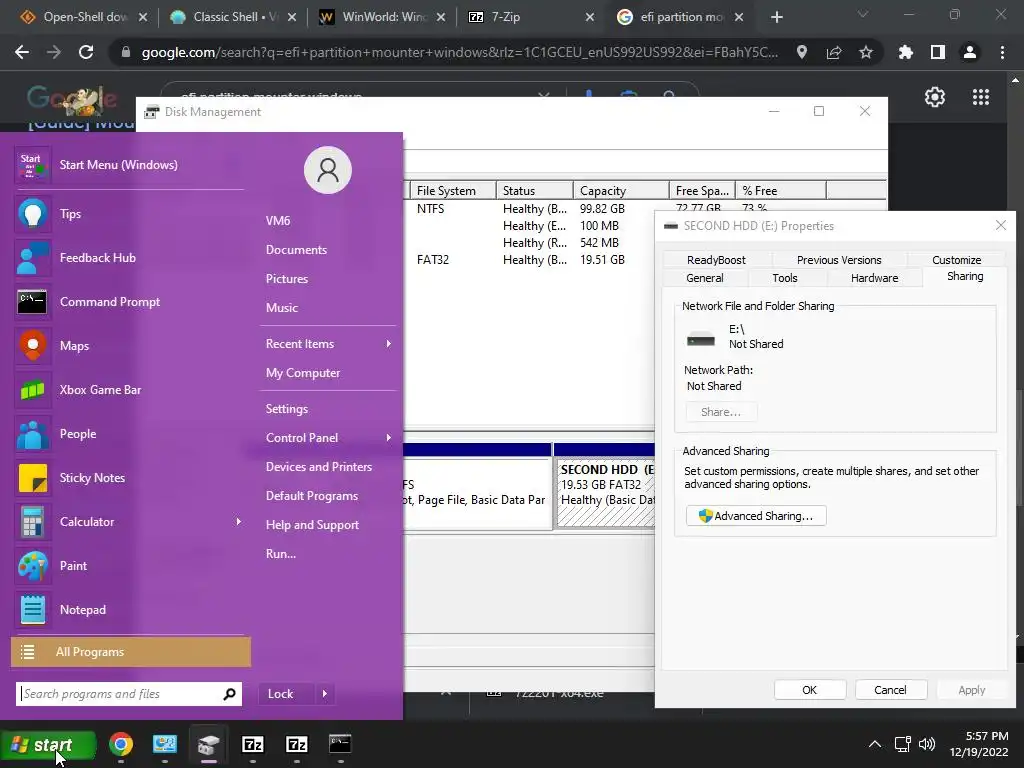Click the Chrome extensions puzzle icon

(905, 52)
